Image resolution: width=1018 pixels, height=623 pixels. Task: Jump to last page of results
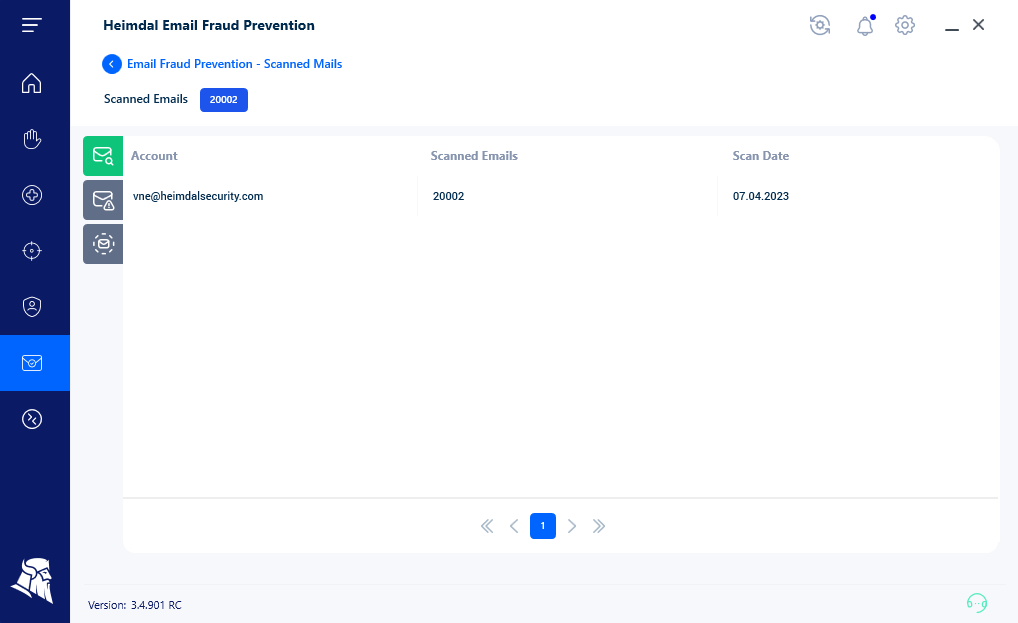[599, 526]
